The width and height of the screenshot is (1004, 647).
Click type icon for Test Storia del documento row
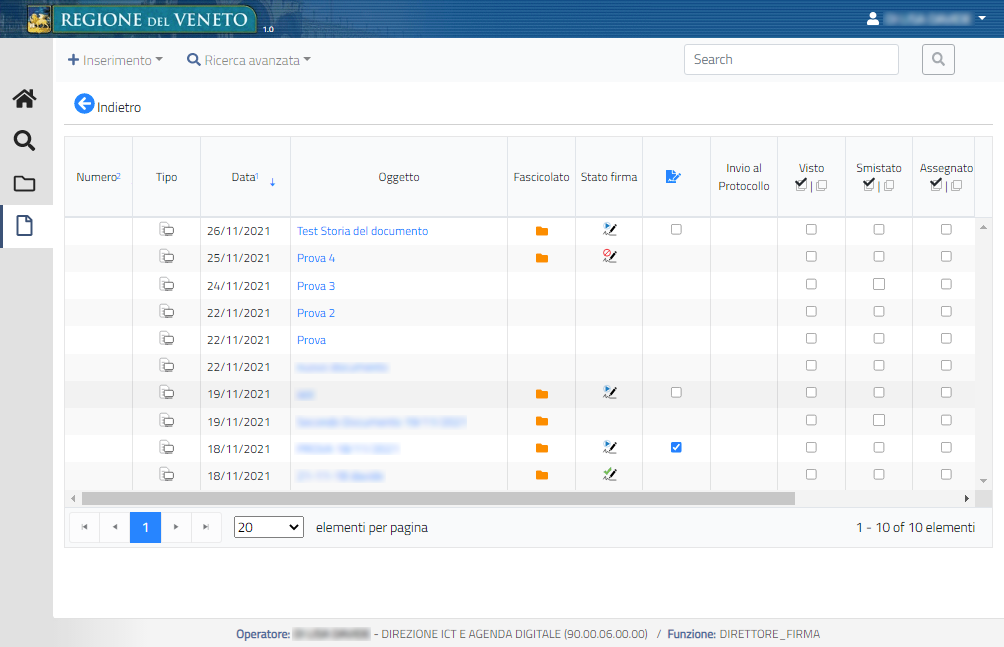(x=166, y=229)
